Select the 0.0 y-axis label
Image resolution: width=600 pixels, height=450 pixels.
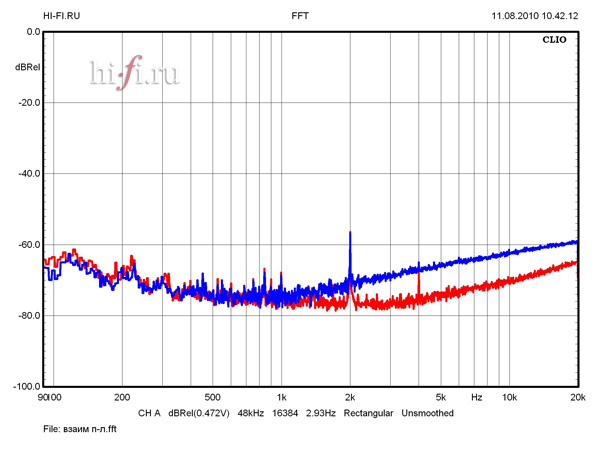tap(32, 32)
